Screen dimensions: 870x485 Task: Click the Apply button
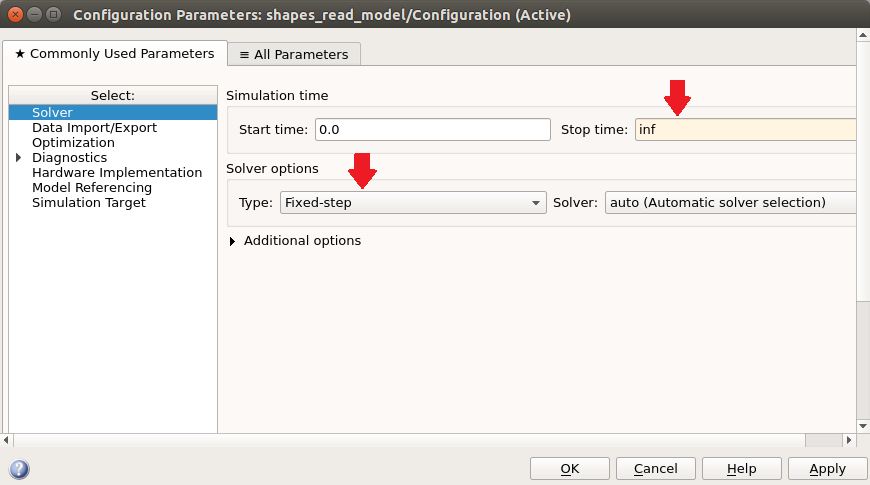[828, 469]
